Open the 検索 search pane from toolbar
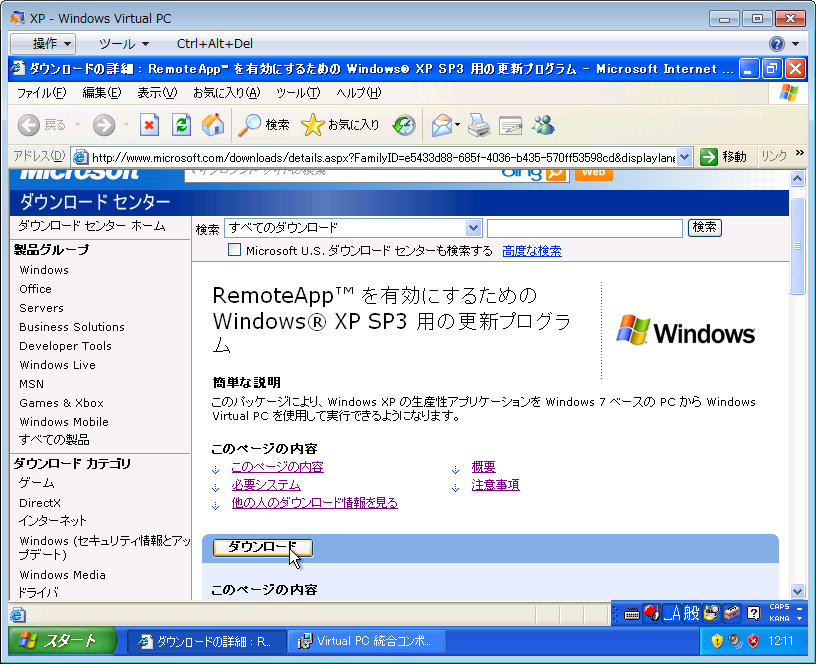The height and width of the screenshot is (664, 816). (263, 125)
